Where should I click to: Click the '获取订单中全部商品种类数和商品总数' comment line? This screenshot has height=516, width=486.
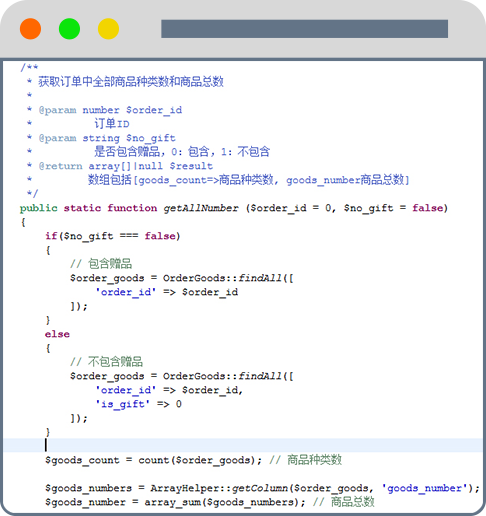[131, 82]
